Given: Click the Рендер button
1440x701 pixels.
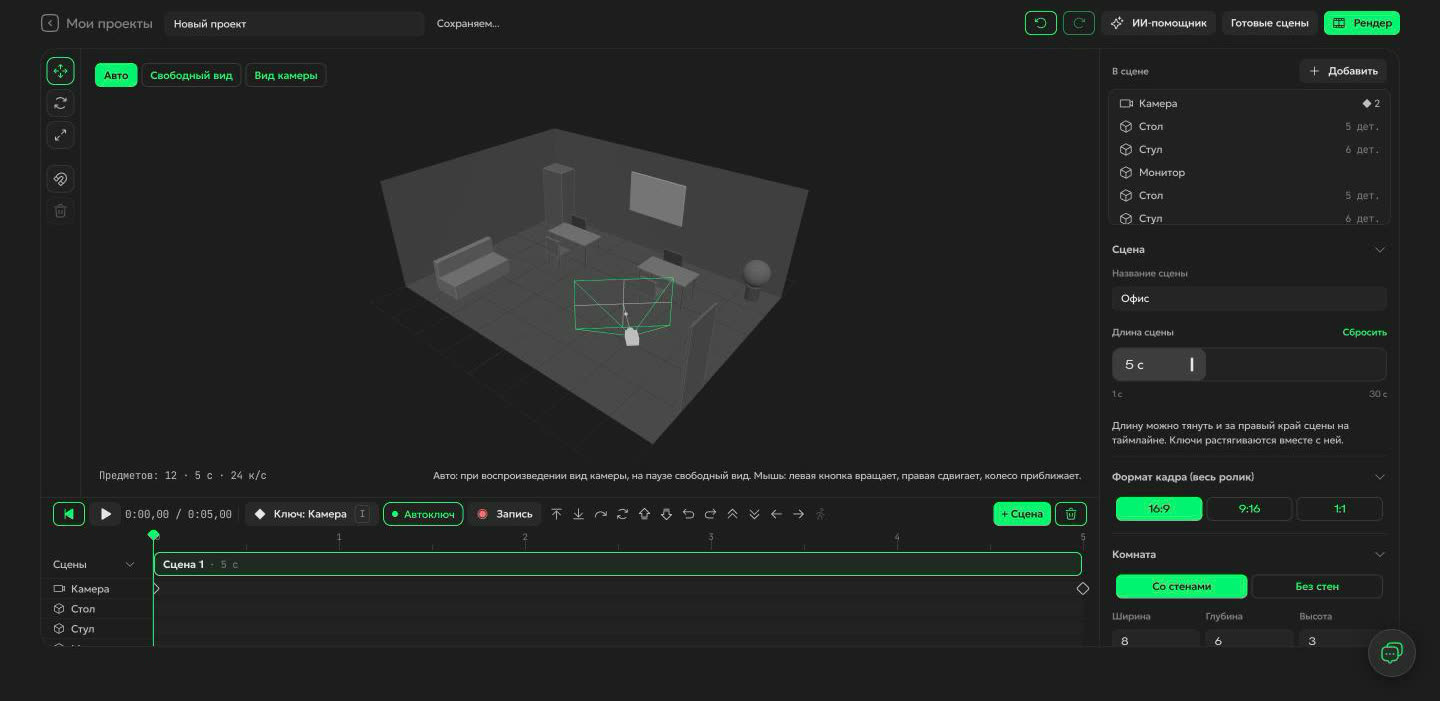Looking at the screenshot, I should click(1362, 23).
